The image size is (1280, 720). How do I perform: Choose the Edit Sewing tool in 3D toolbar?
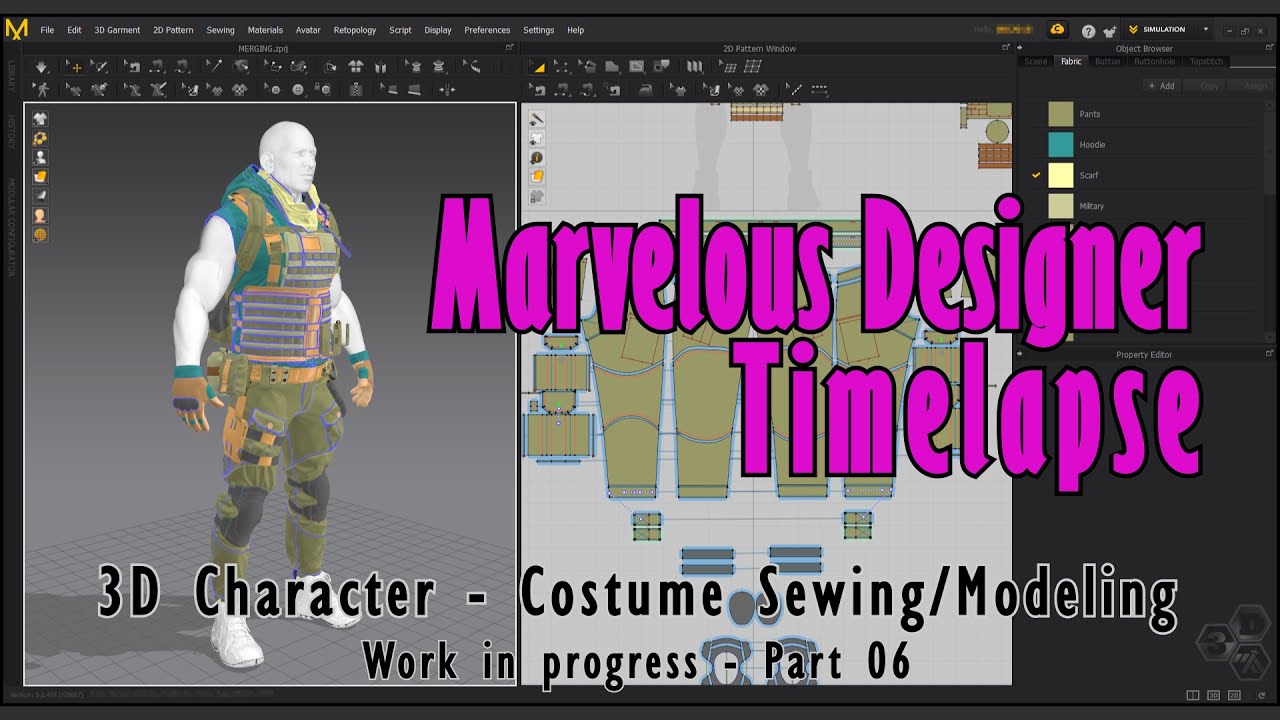131,67
